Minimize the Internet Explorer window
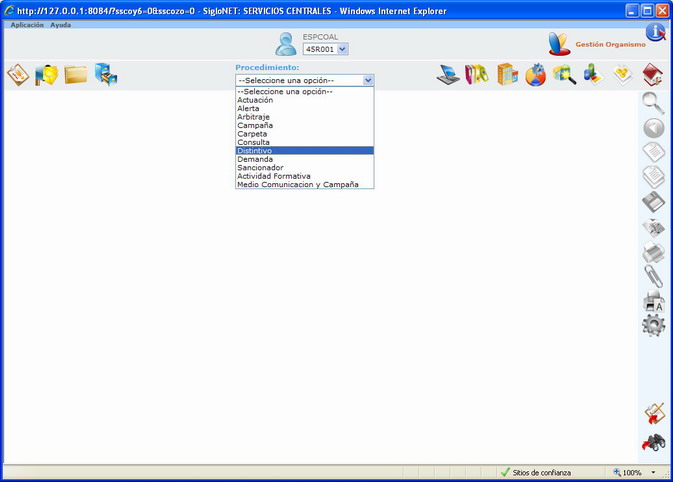 631,11
